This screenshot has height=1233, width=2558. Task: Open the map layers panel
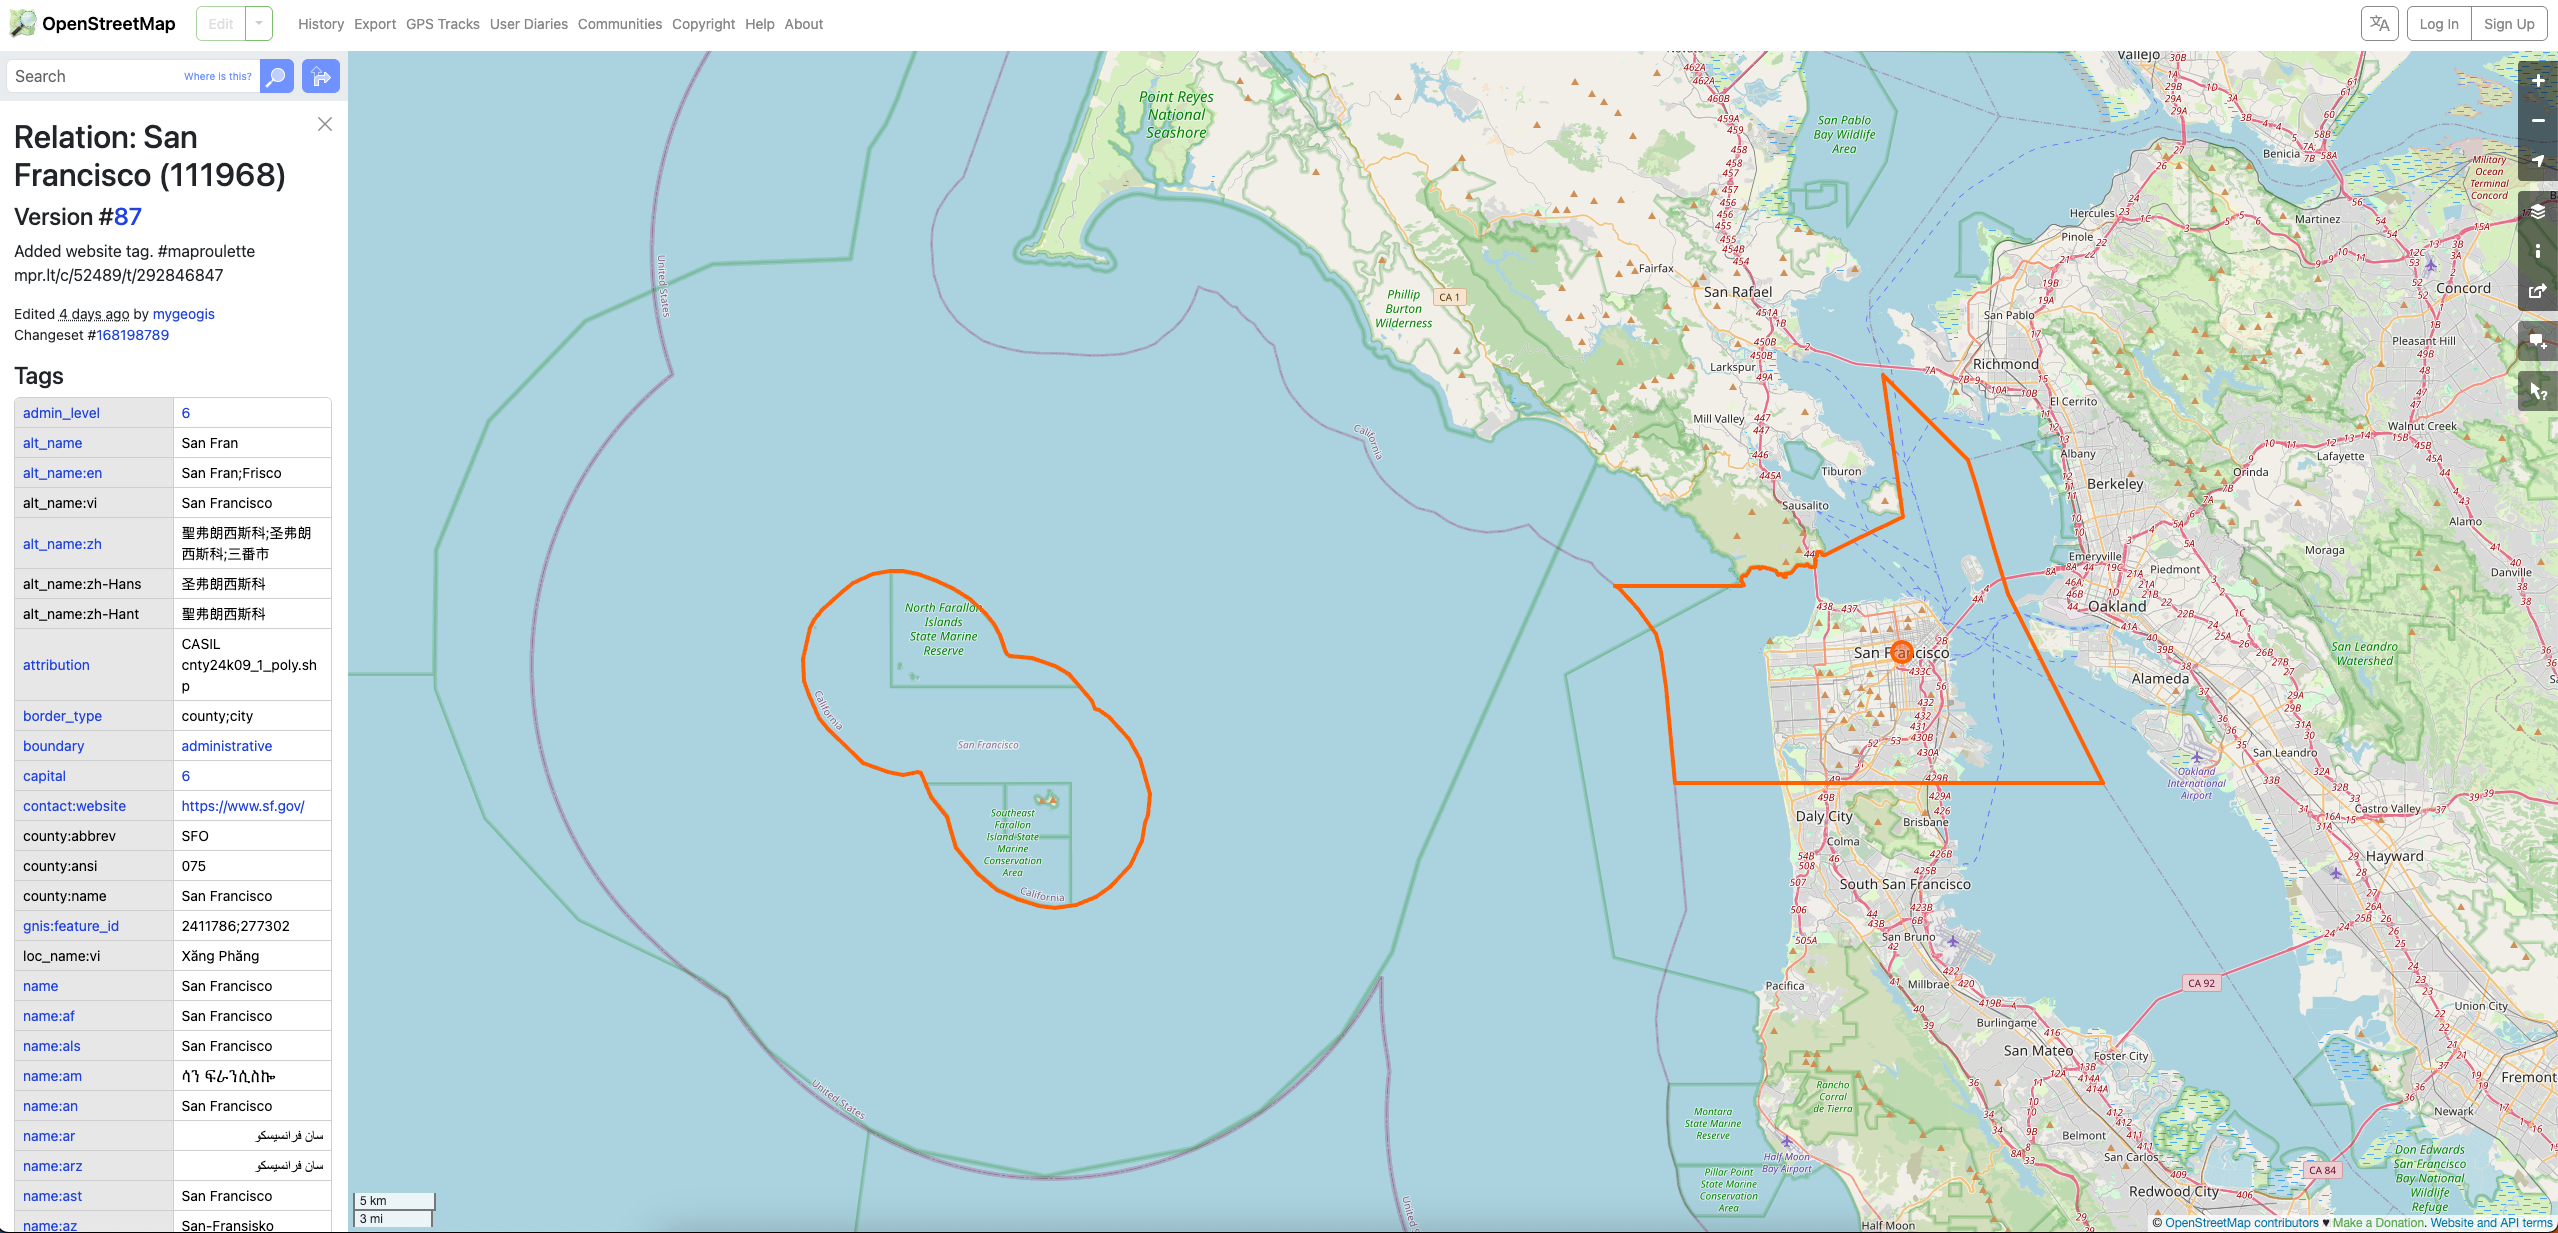(2538, 211)
